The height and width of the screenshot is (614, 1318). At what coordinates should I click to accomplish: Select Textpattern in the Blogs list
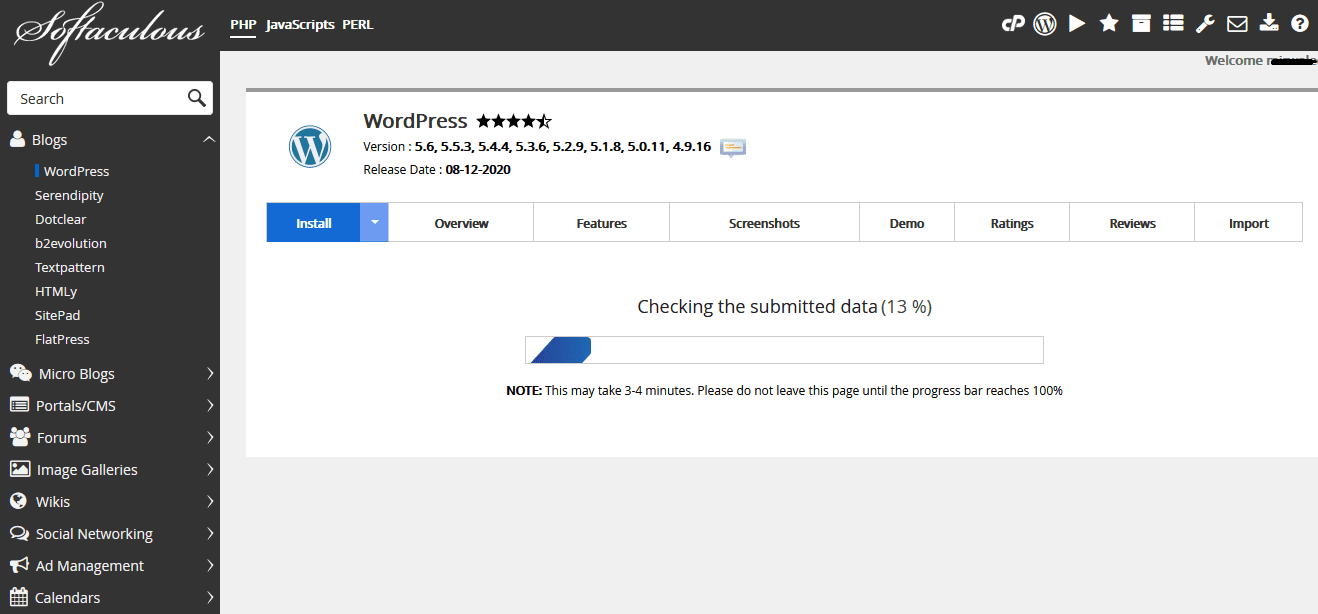click(70, 267)
